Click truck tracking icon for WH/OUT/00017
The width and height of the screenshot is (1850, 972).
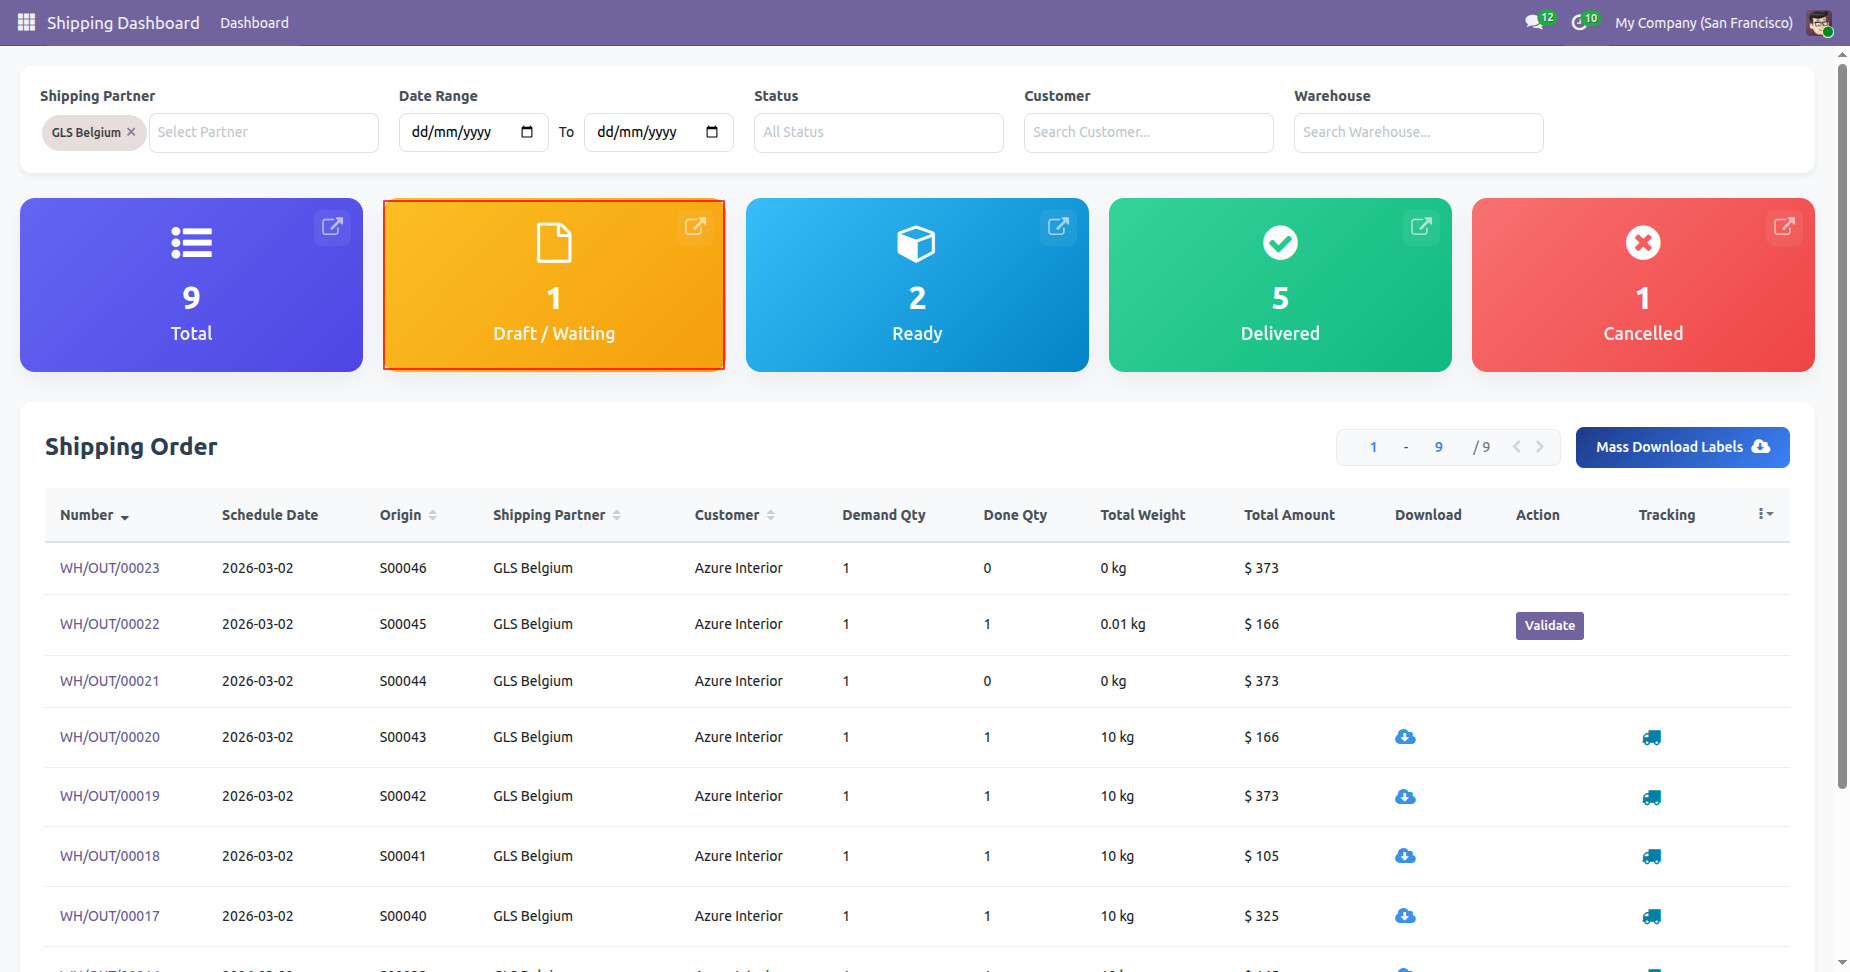[x=1651, y=916]
